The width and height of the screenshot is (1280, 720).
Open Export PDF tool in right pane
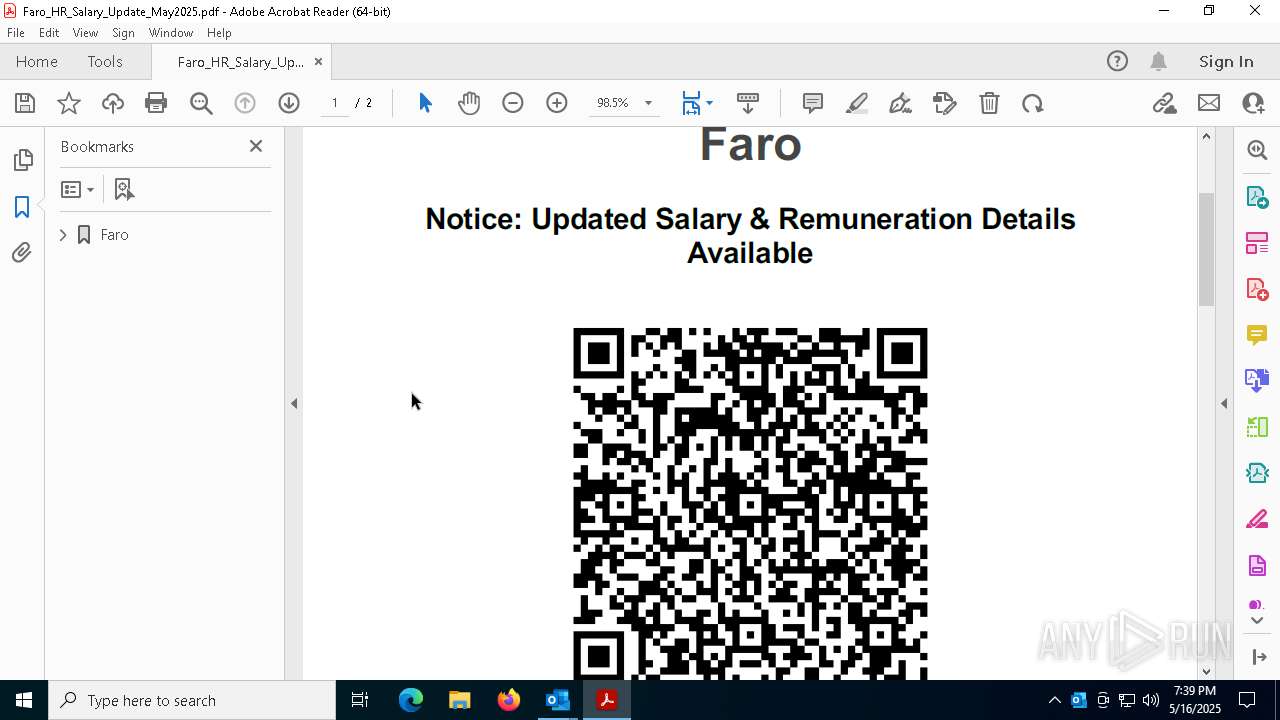pyautogui.click(x=1257, y=196)
